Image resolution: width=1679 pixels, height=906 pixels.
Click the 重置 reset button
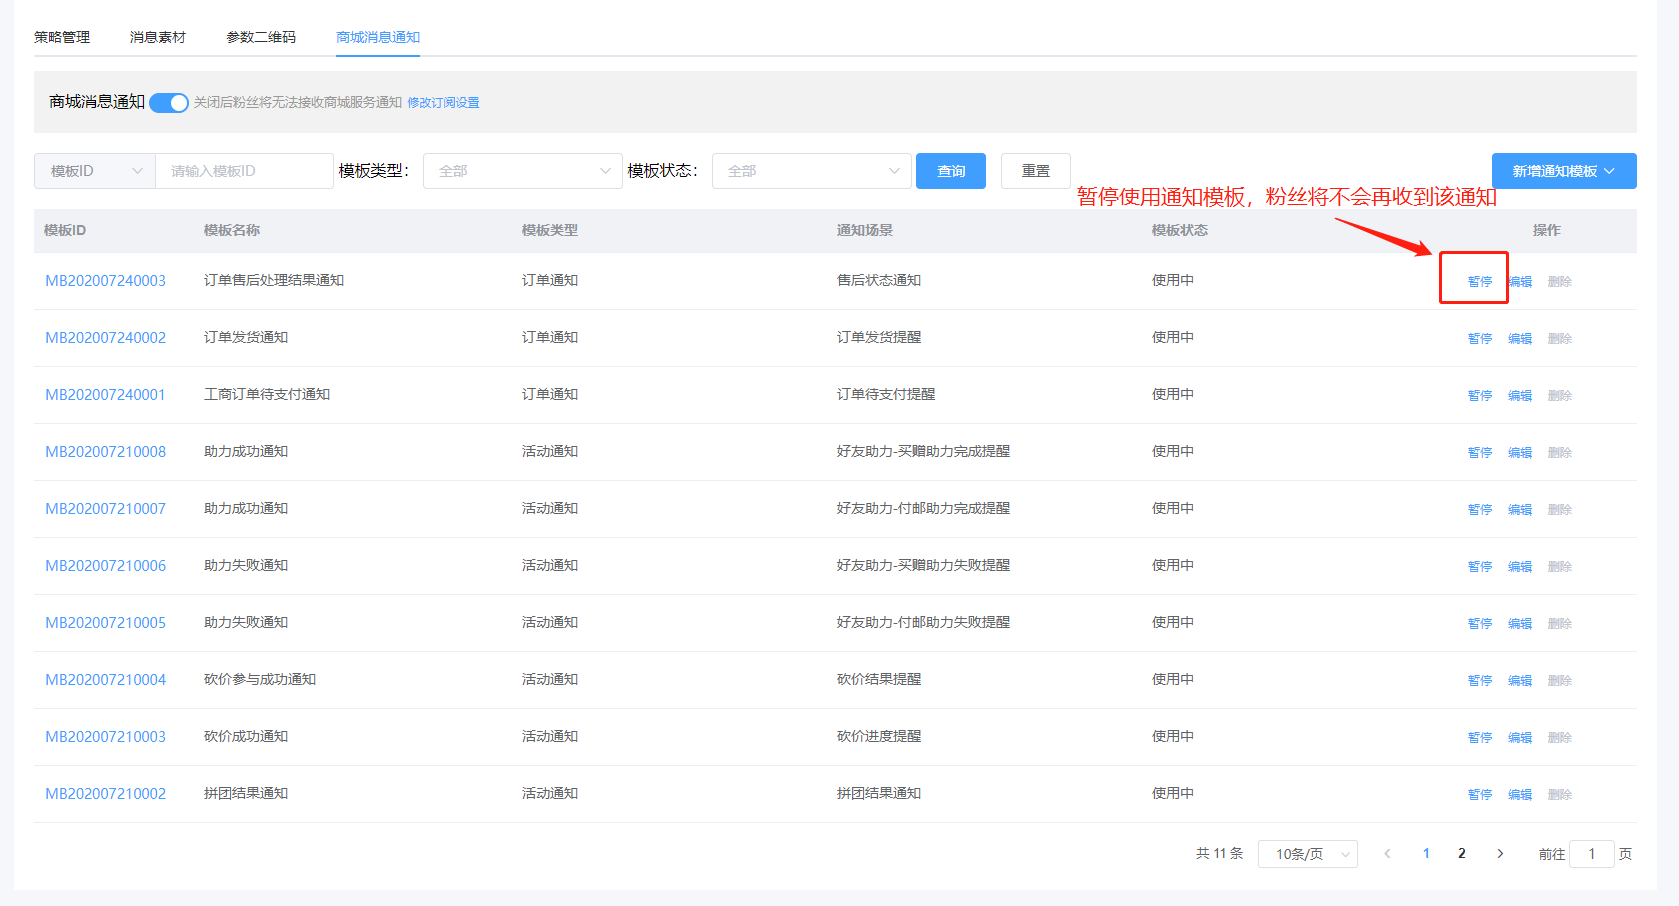point(1035,171)
